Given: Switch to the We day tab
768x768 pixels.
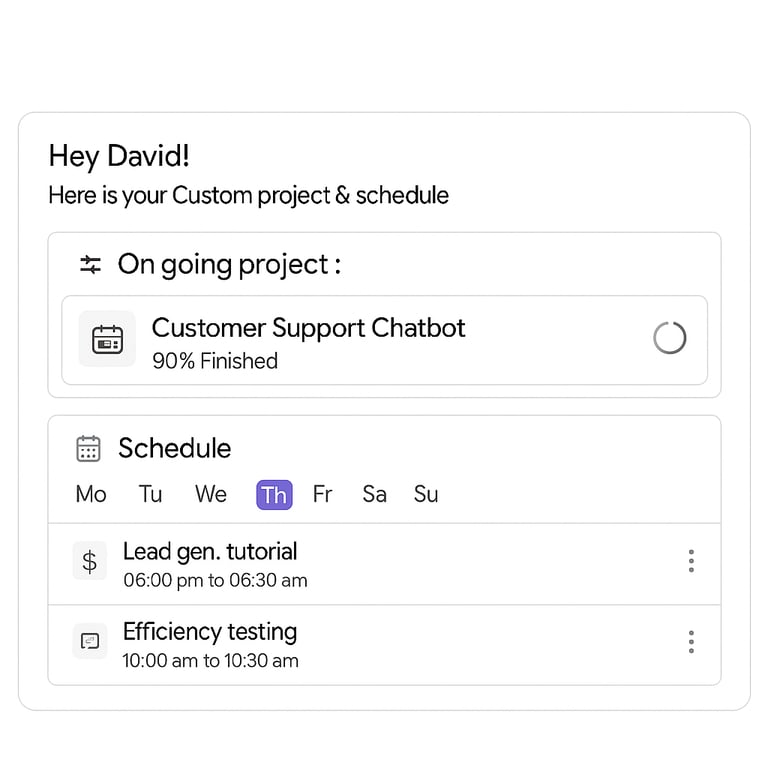Looking at the screenshot, I should pyautogui.click(x=211, y=494).
